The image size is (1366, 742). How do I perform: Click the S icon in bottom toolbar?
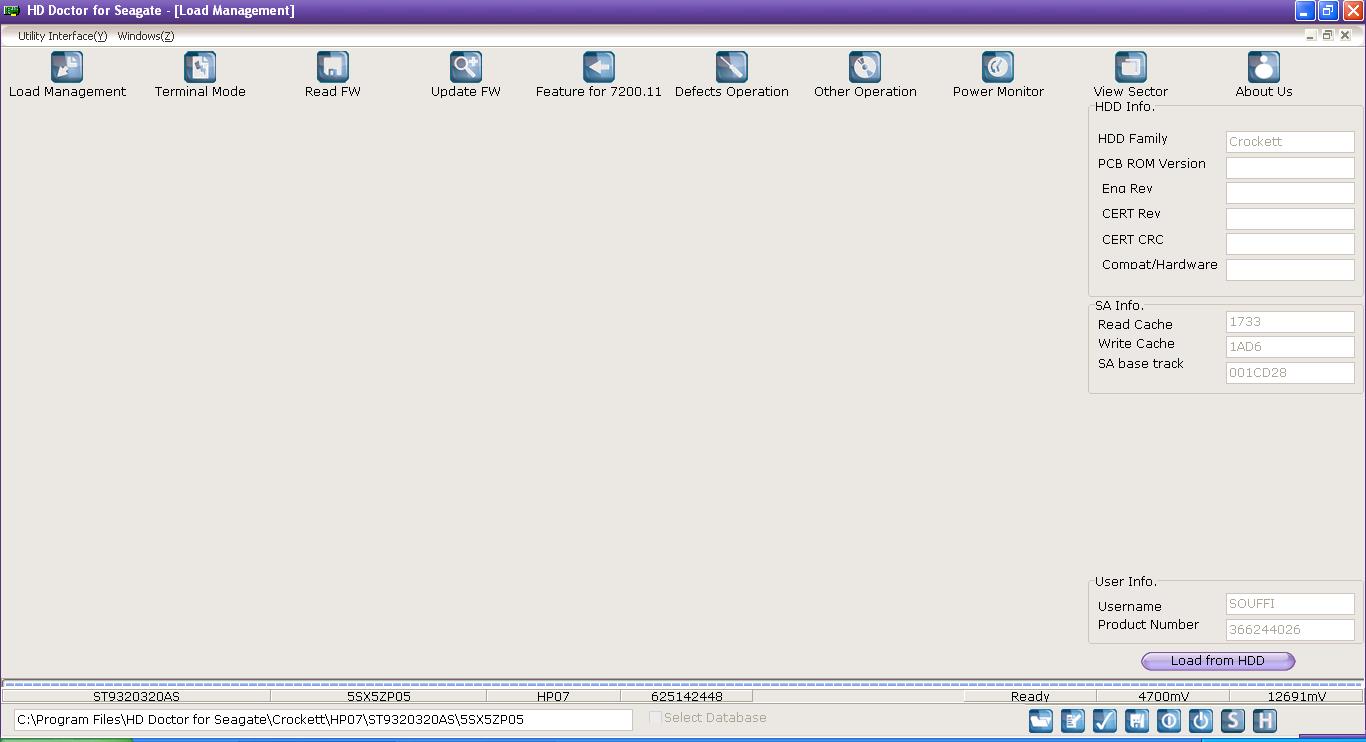click(1233, 720)
